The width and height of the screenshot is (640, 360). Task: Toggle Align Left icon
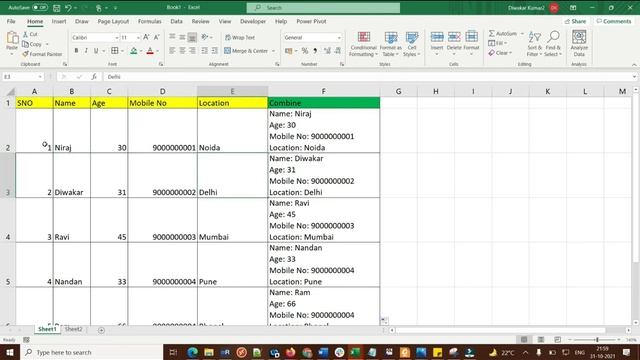[x=172, y=51]
